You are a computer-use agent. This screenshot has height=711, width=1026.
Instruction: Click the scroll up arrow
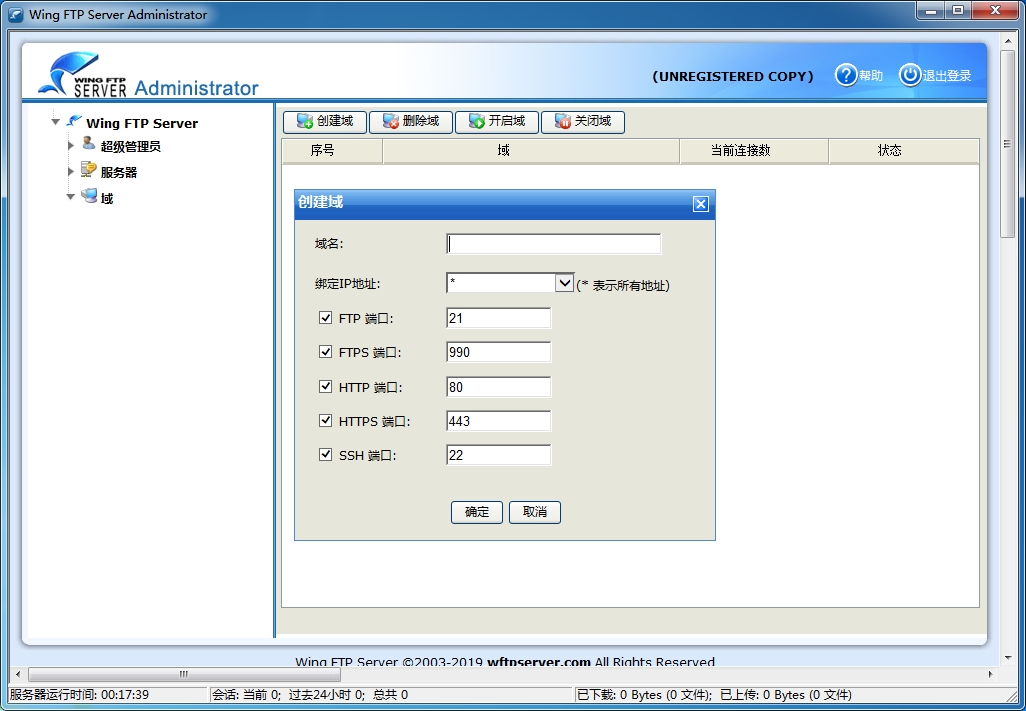tap(1008, 41)
